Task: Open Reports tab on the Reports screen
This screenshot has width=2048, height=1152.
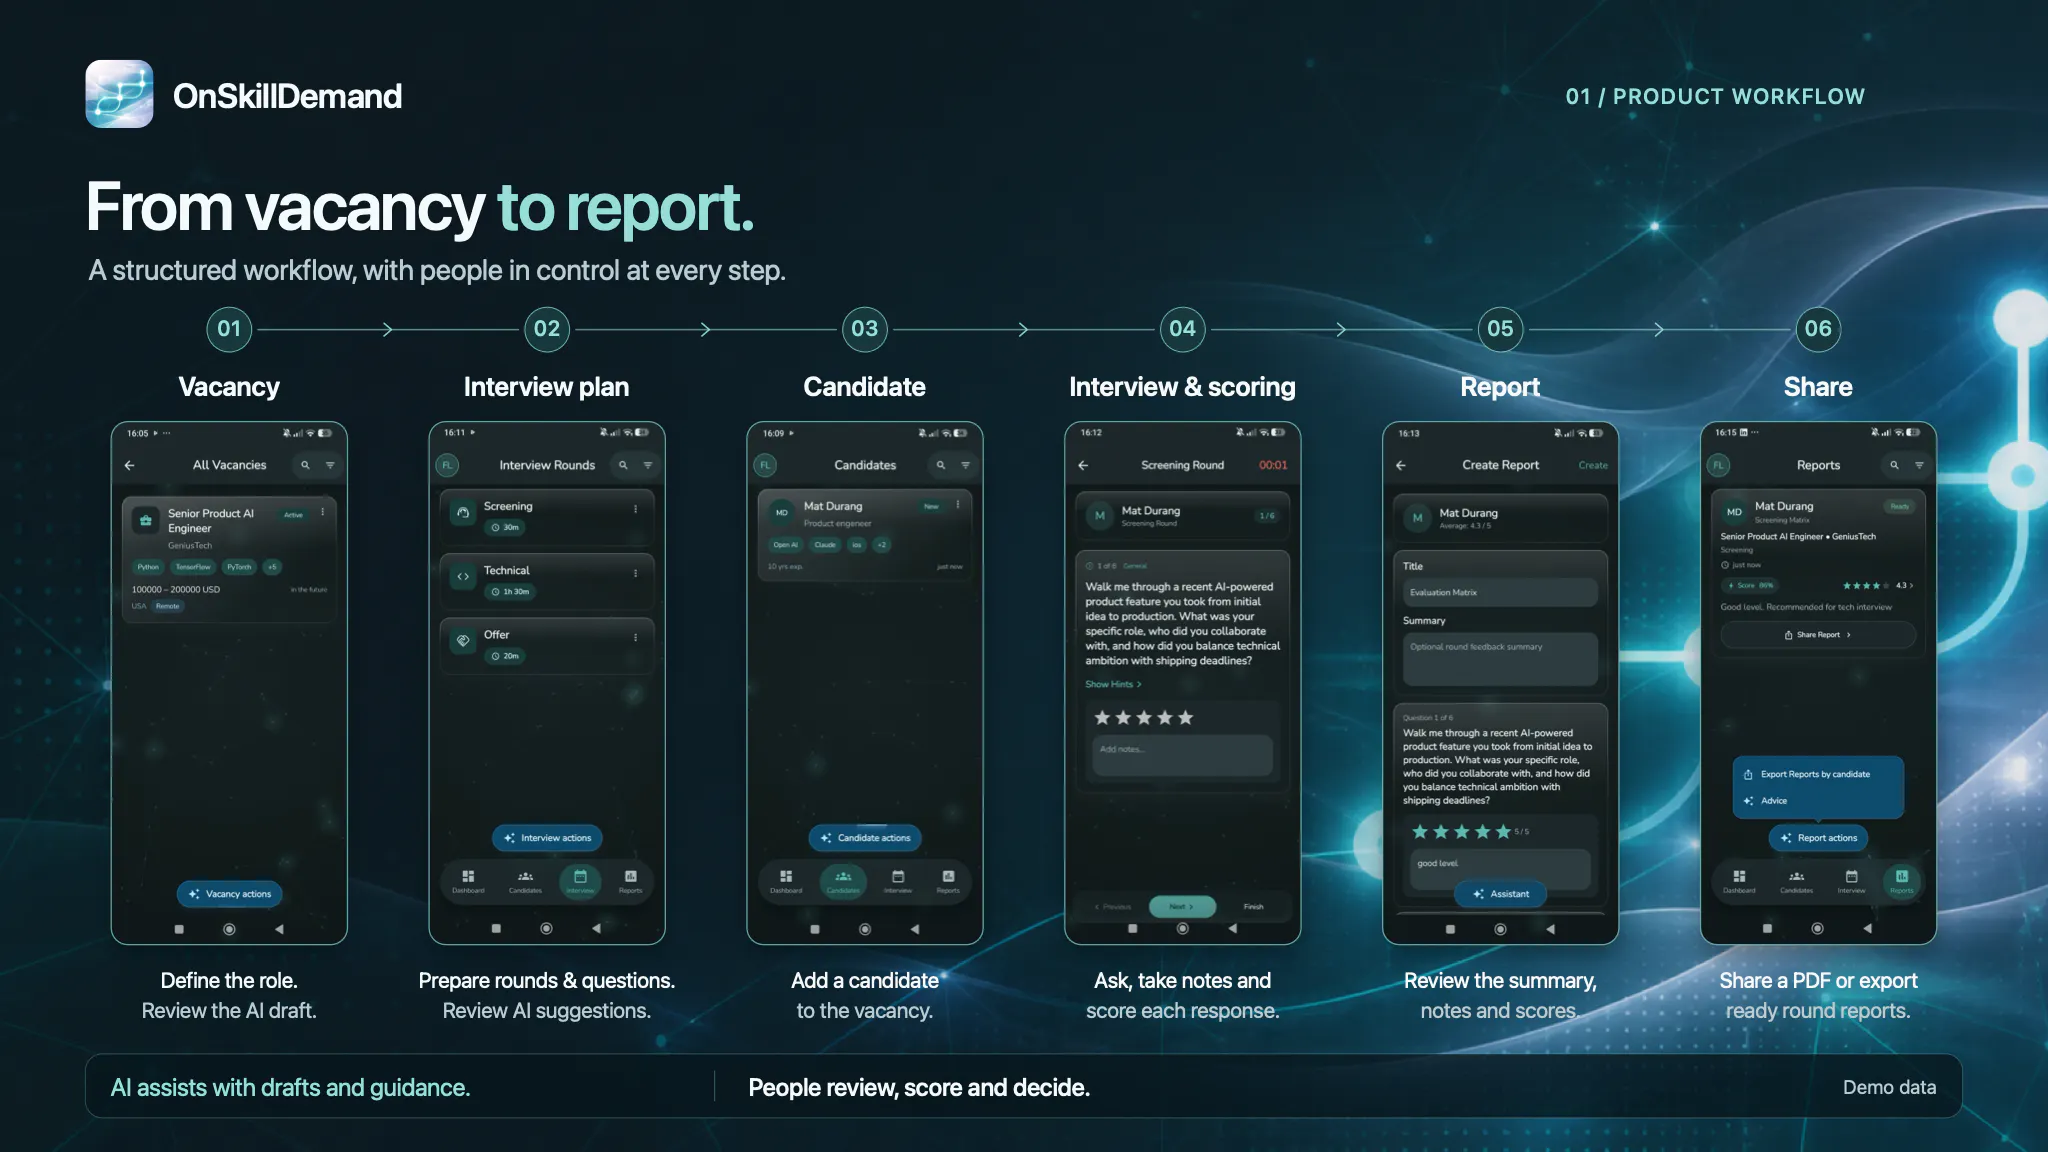Action: click(1902, 881)
